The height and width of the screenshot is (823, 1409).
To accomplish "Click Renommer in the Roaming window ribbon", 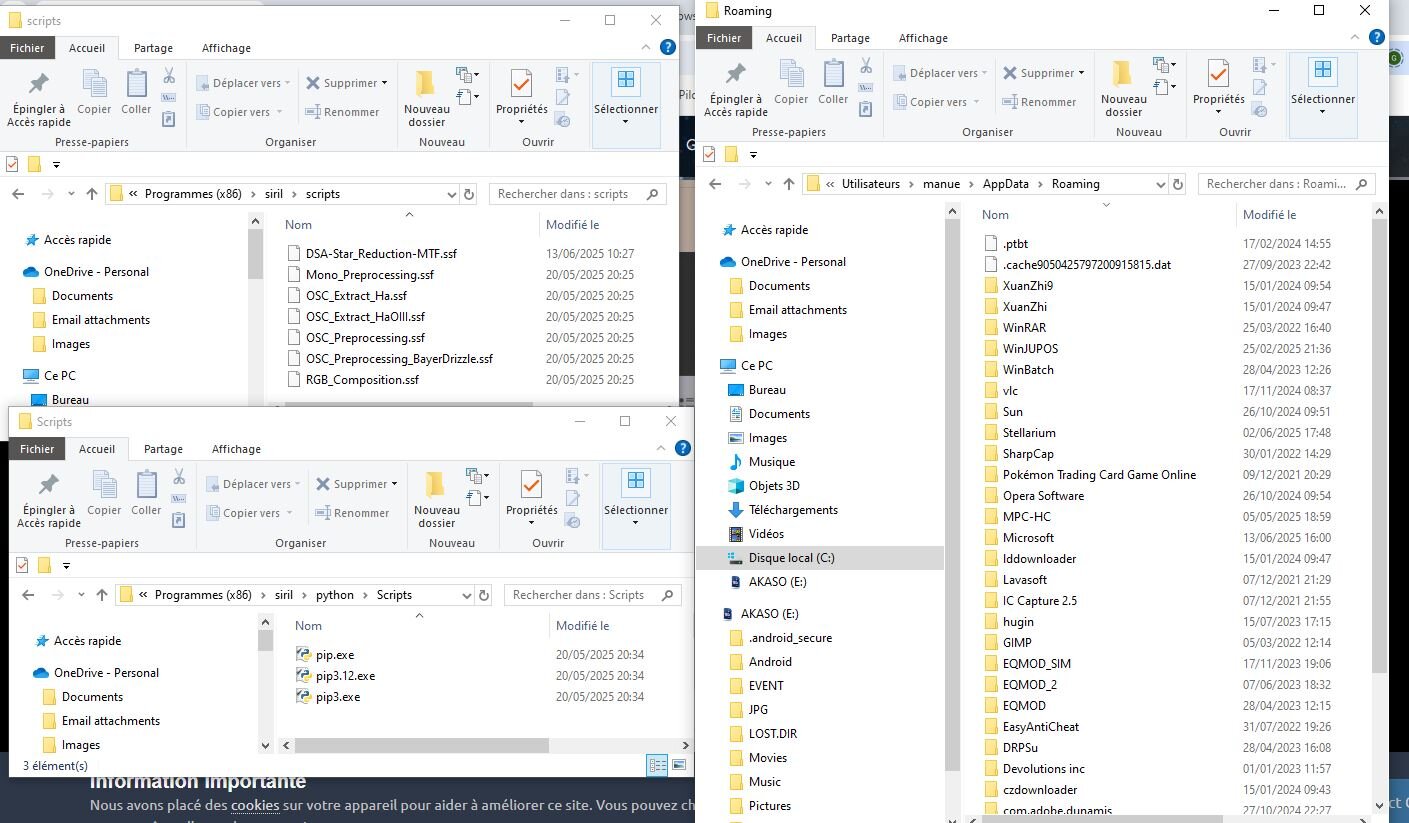I will pos(1039,102).
